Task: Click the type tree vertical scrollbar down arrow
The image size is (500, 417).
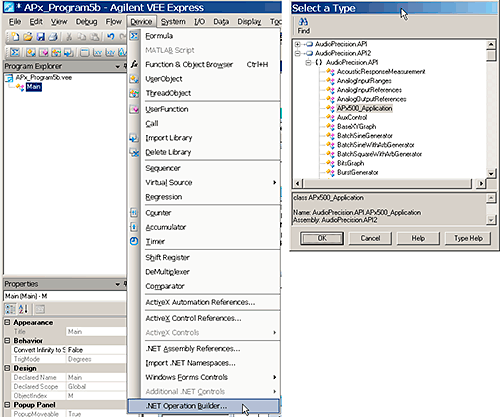Action: pyautogui.click(x=491, y=173)
